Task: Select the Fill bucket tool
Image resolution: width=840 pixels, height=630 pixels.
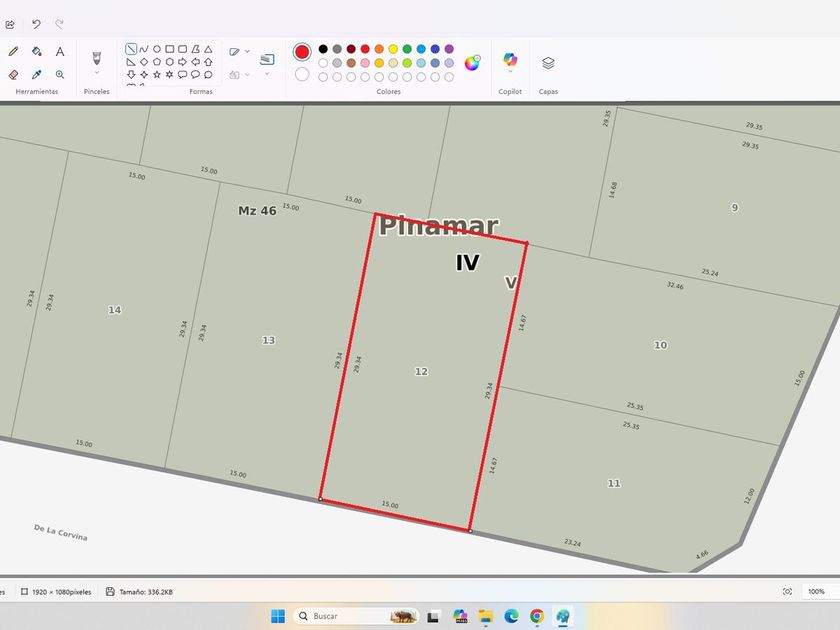Action: point(37,51)
